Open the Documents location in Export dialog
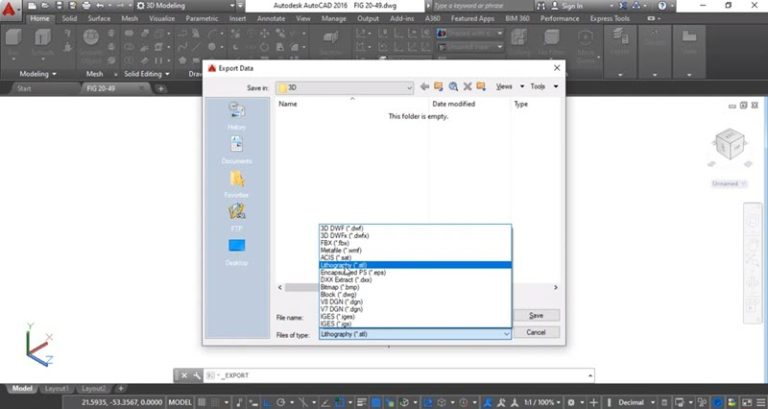 pos(237,148)
